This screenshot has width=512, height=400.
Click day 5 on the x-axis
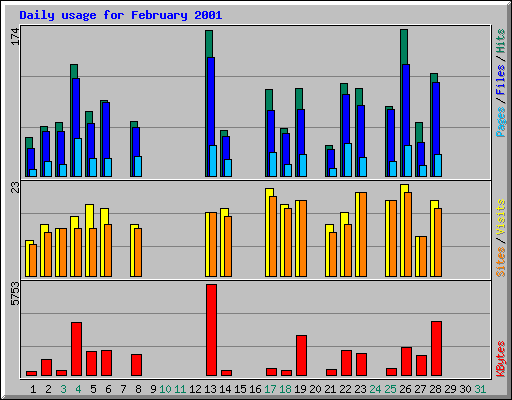coord(93,389)
